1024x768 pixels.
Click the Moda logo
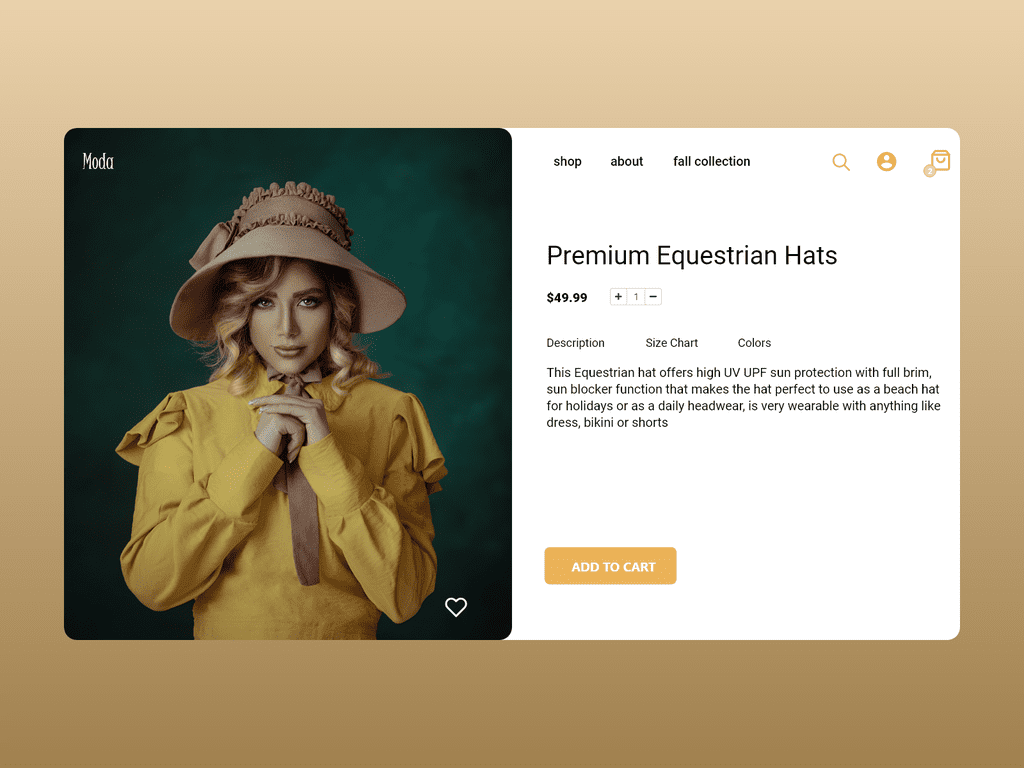coord(98,161)
